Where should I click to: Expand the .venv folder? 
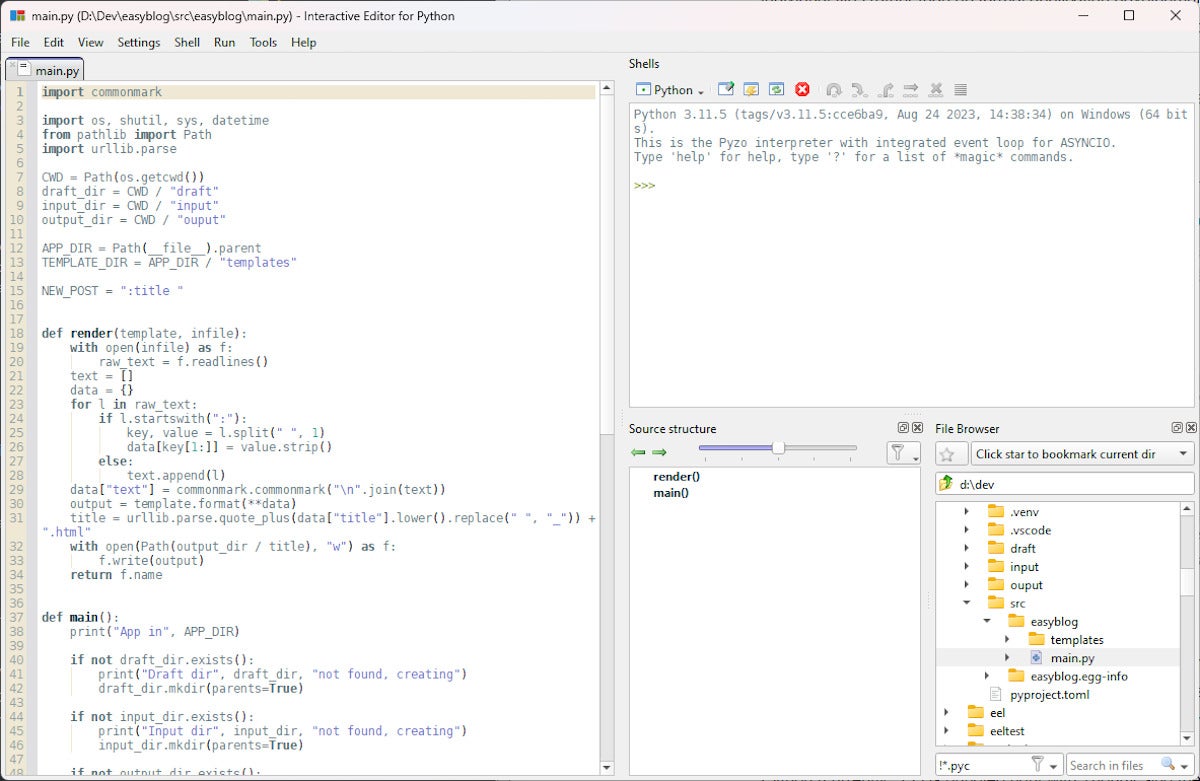(966, 512)
